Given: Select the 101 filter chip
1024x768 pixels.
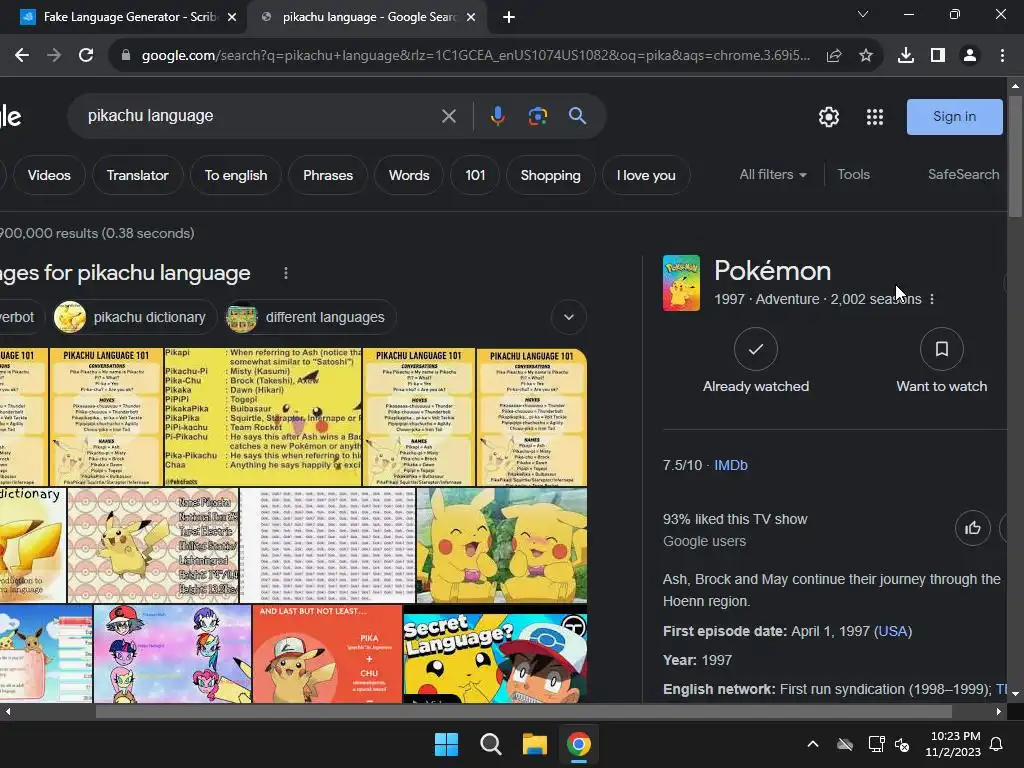Looking at the screenshot, I should (475, 175).
